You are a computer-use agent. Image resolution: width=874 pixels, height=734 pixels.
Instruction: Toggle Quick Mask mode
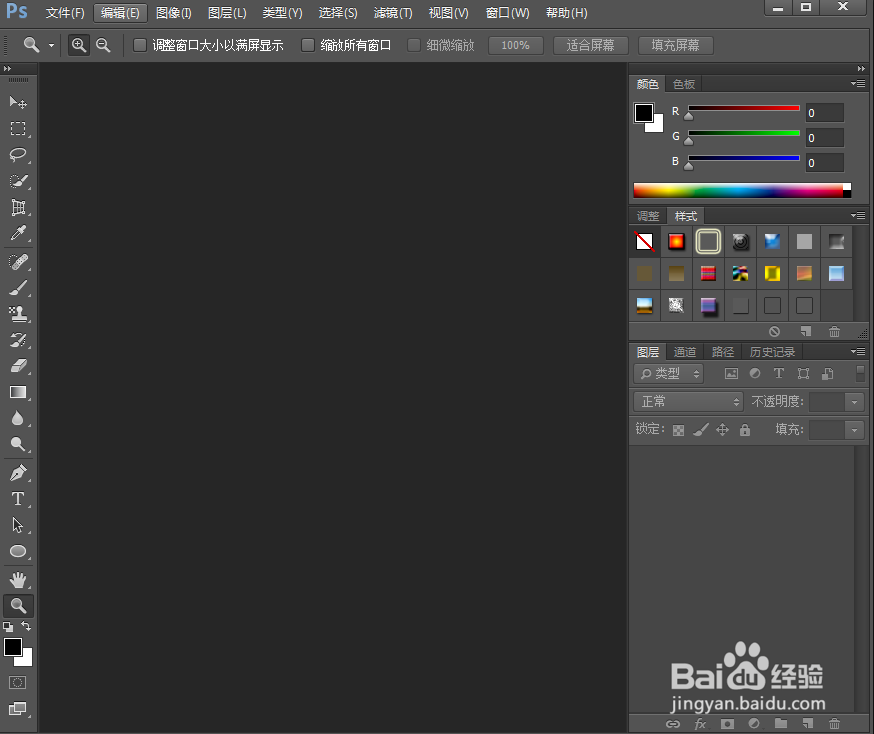coord(18,683)
